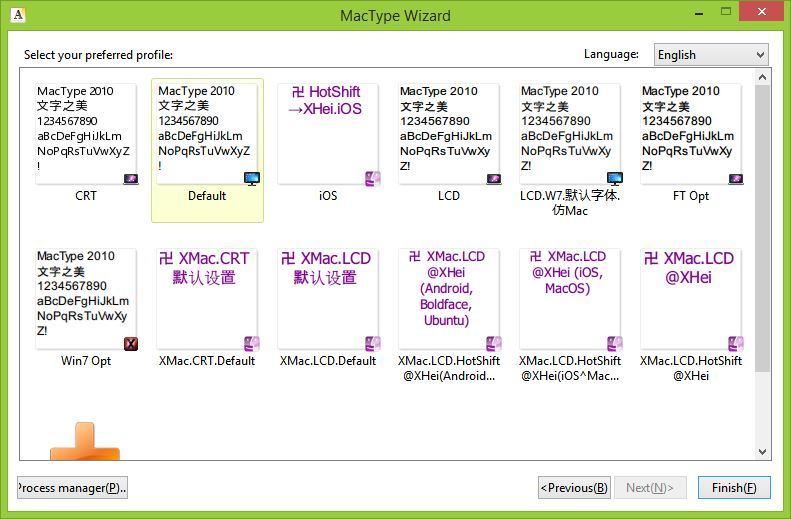Click the XMac.LCD.Default label
Screen dimensions: 791x519
(328, 361)
